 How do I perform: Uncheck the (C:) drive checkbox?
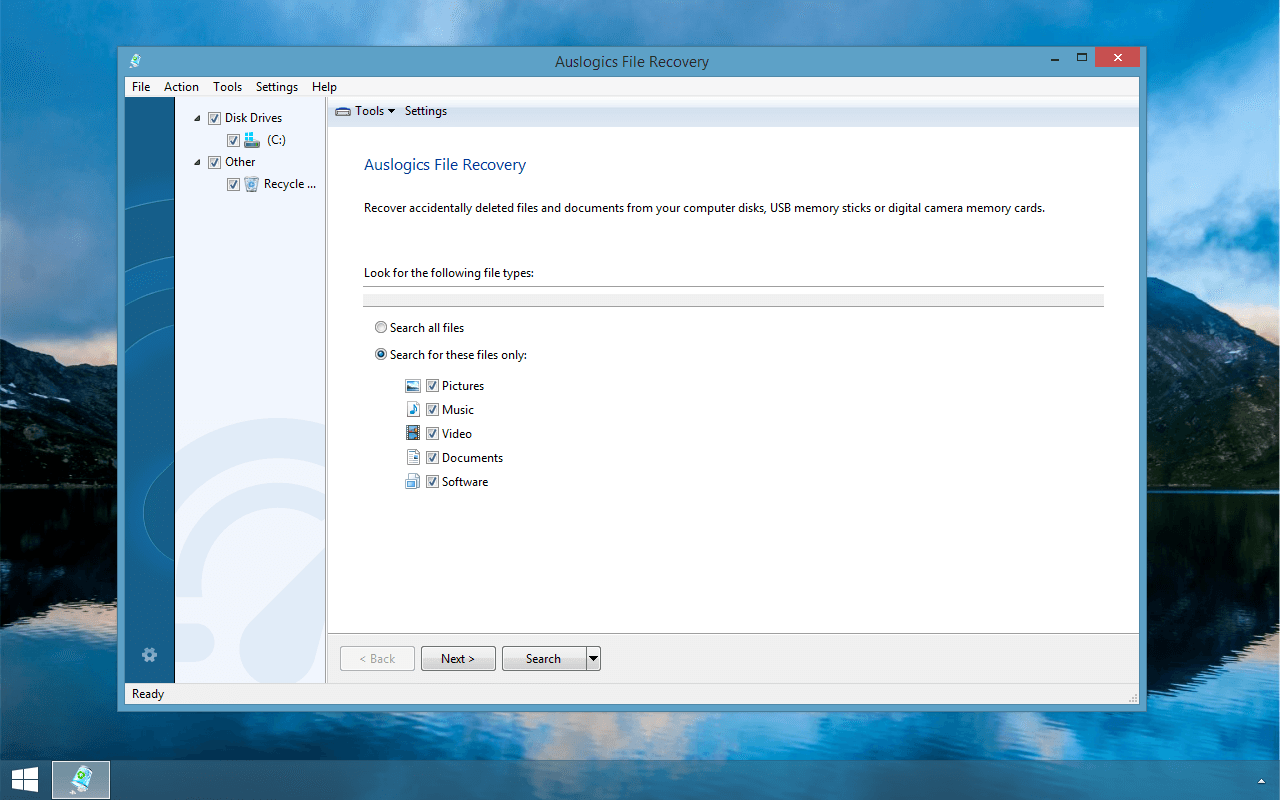point(233,140)
